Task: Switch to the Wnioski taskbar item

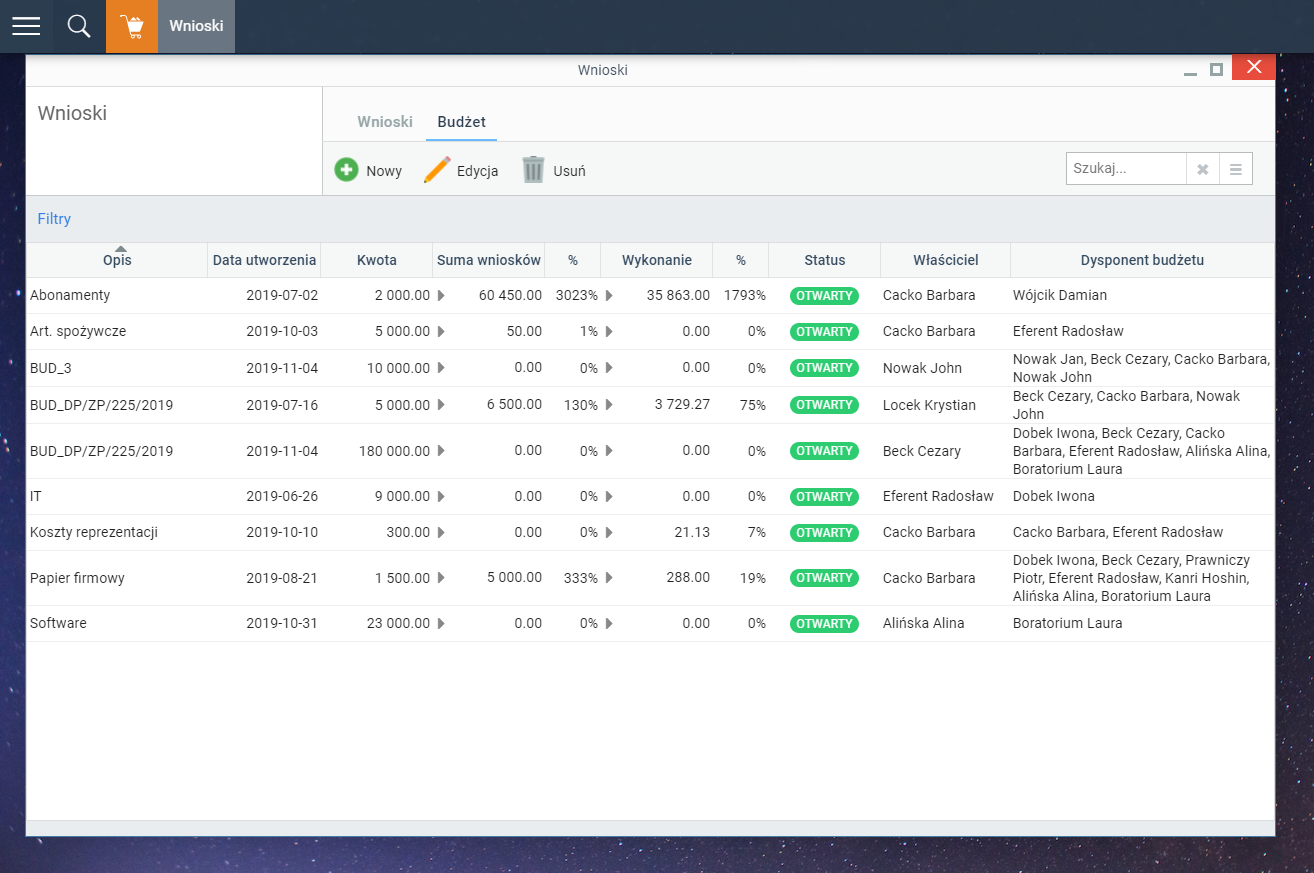Action: [x=196, y=26]
